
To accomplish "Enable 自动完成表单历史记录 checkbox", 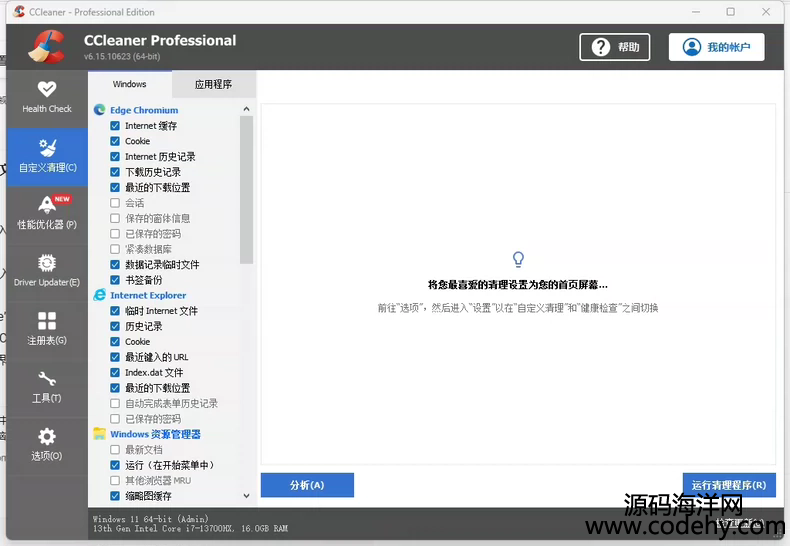I will tap(115, 403).
